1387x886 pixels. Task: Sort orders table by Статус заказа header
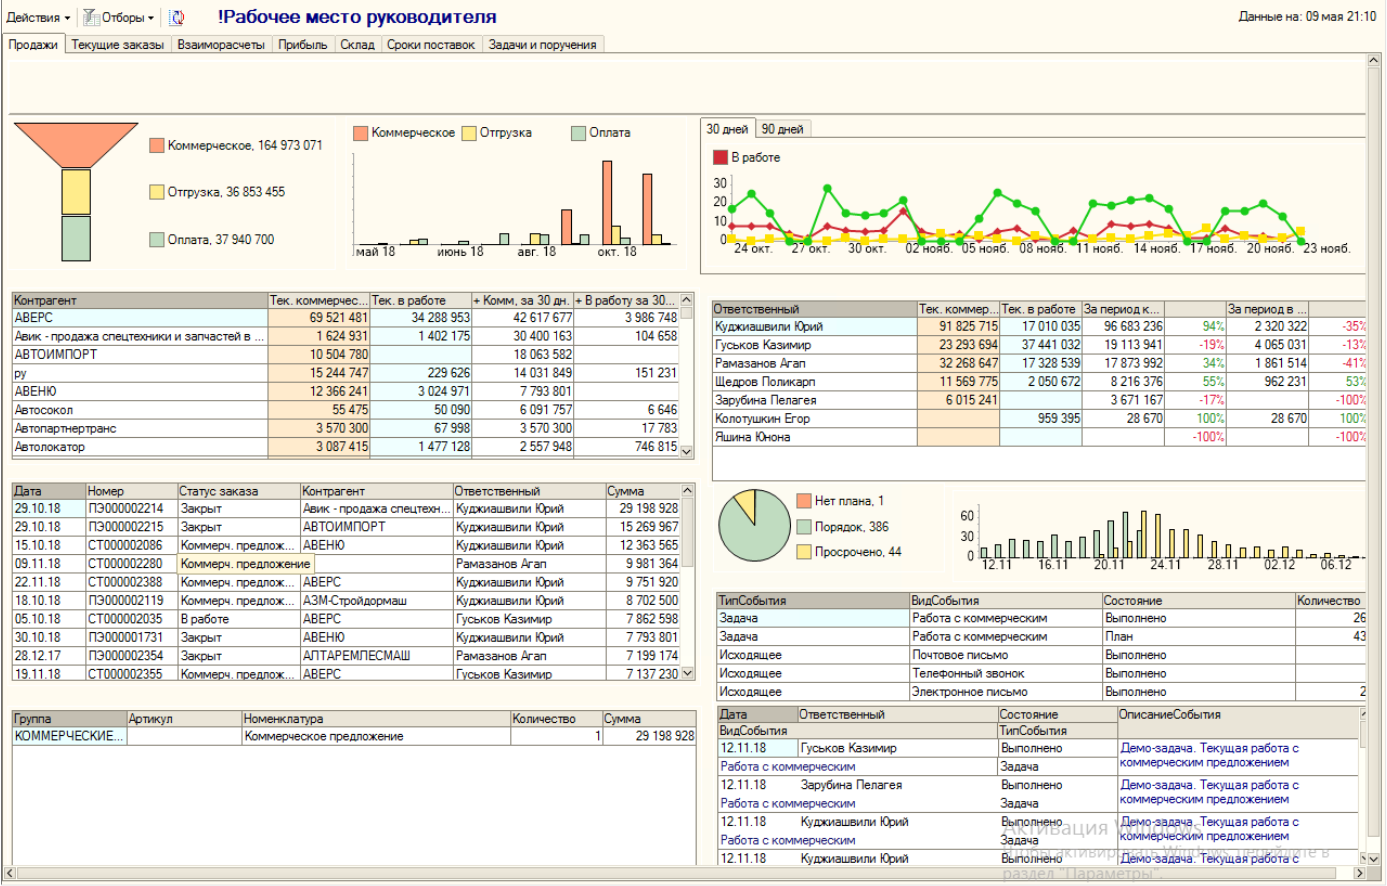[238, 491]
